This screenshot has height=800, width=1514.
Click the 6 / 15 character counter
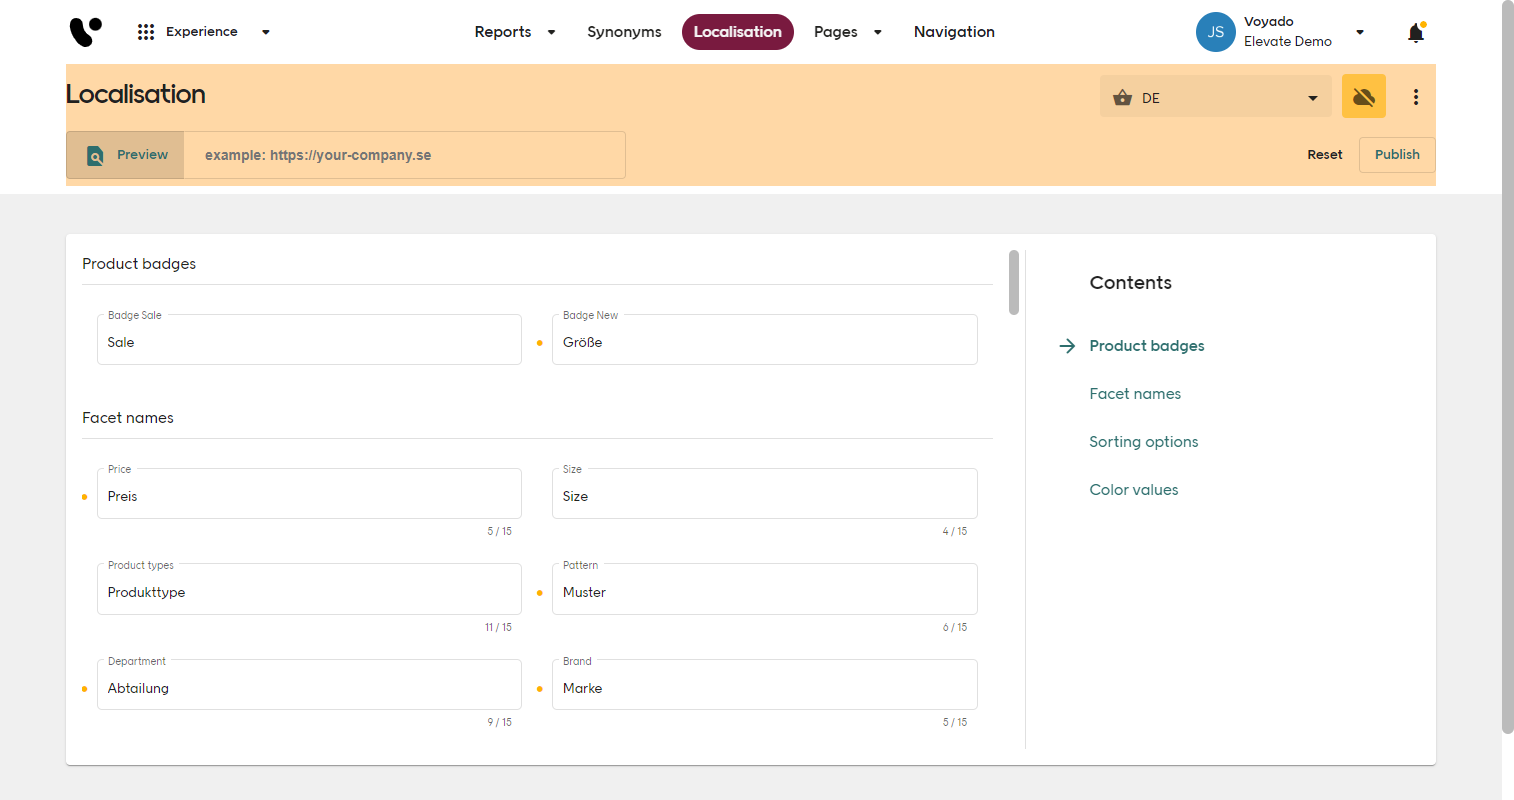[955, 627]
